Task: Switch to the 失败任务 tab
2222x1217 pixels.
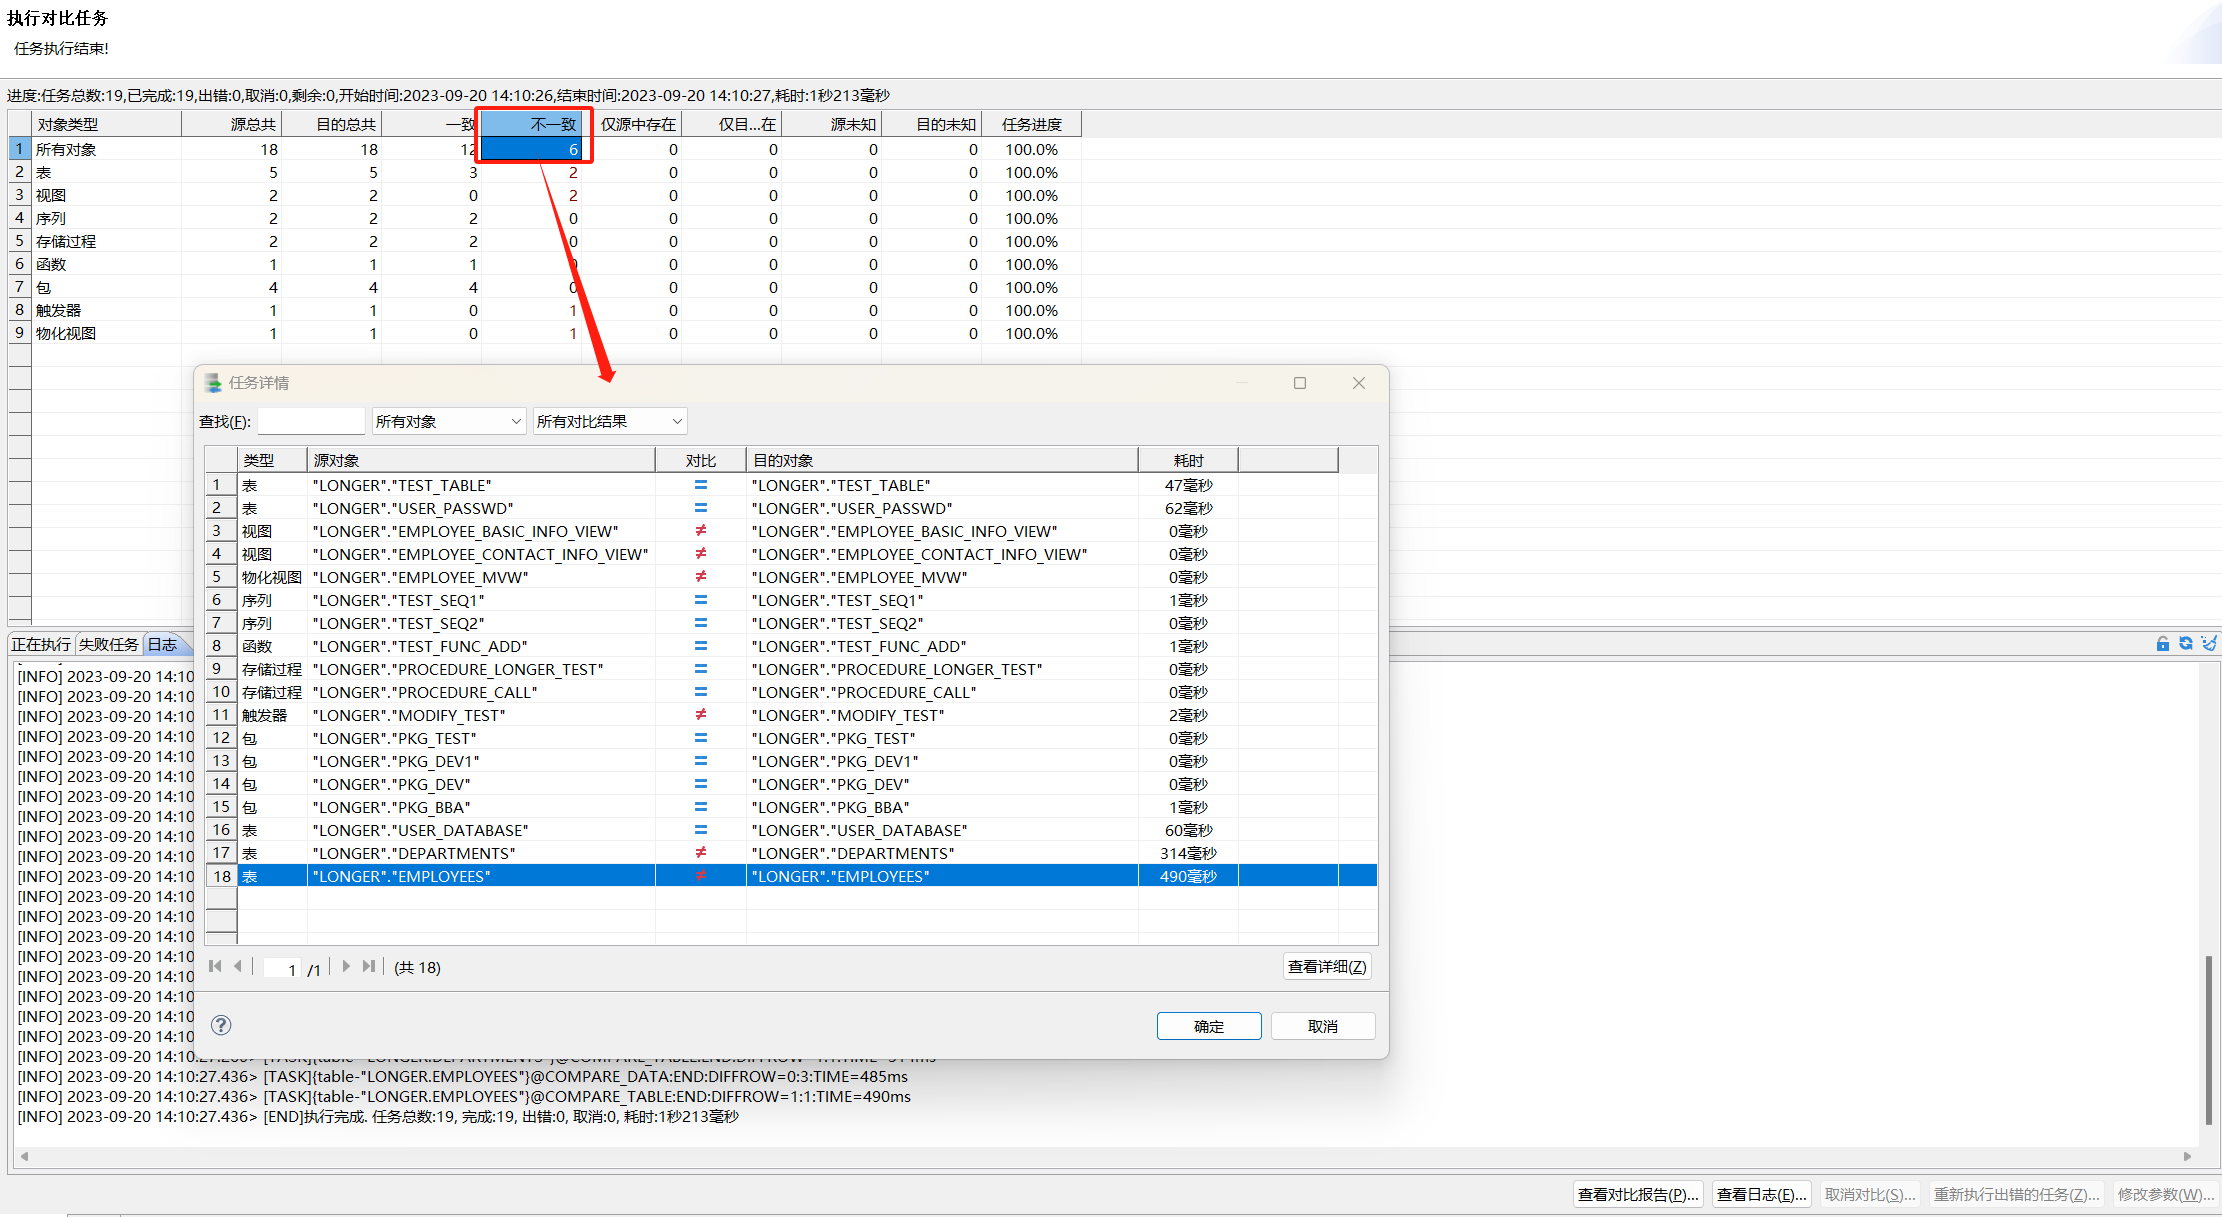Action: (x=108, y=645)
